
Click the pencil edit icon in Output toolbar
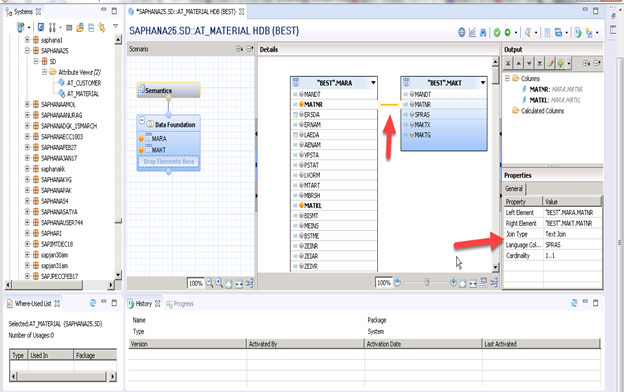[550, 63]
